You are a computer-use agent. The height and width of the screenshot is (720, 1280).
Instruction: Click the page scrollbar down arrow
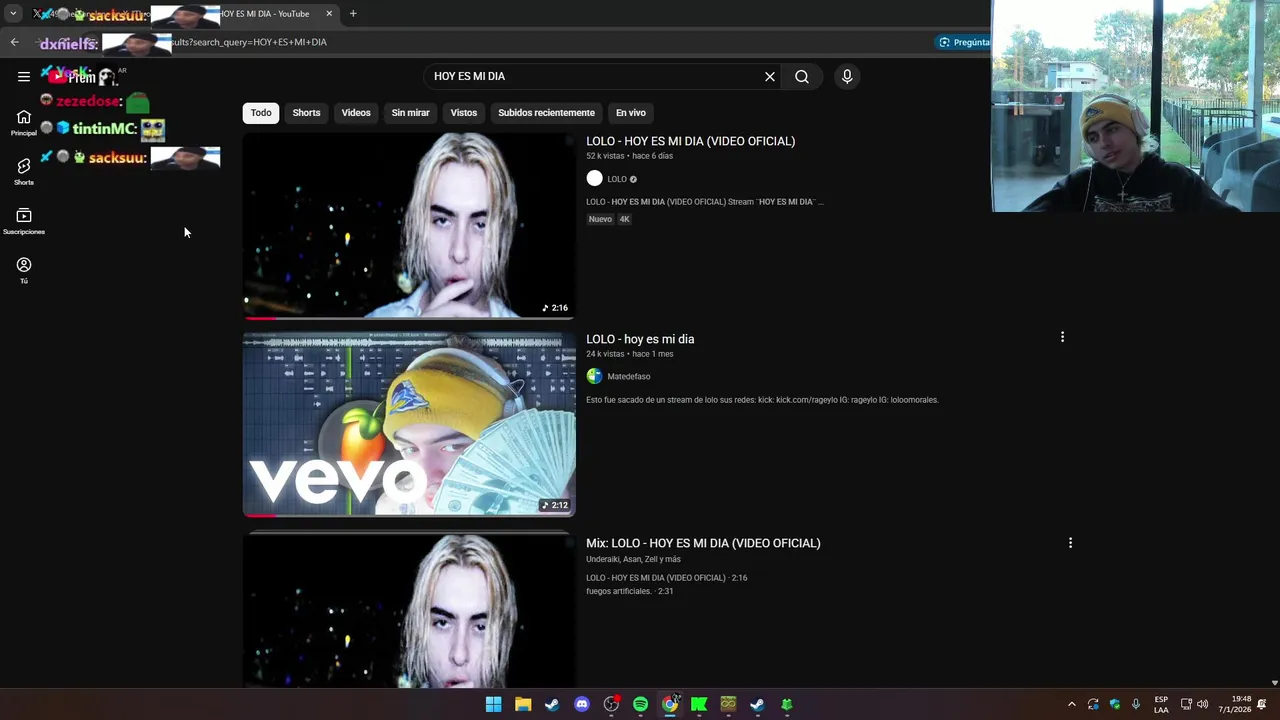[1274, 683]
